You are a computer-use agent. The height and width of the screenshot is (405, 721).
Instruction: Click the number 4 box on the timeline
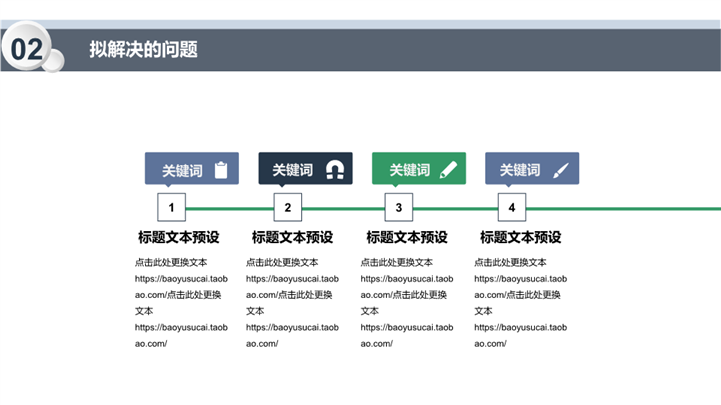[512, 208]
